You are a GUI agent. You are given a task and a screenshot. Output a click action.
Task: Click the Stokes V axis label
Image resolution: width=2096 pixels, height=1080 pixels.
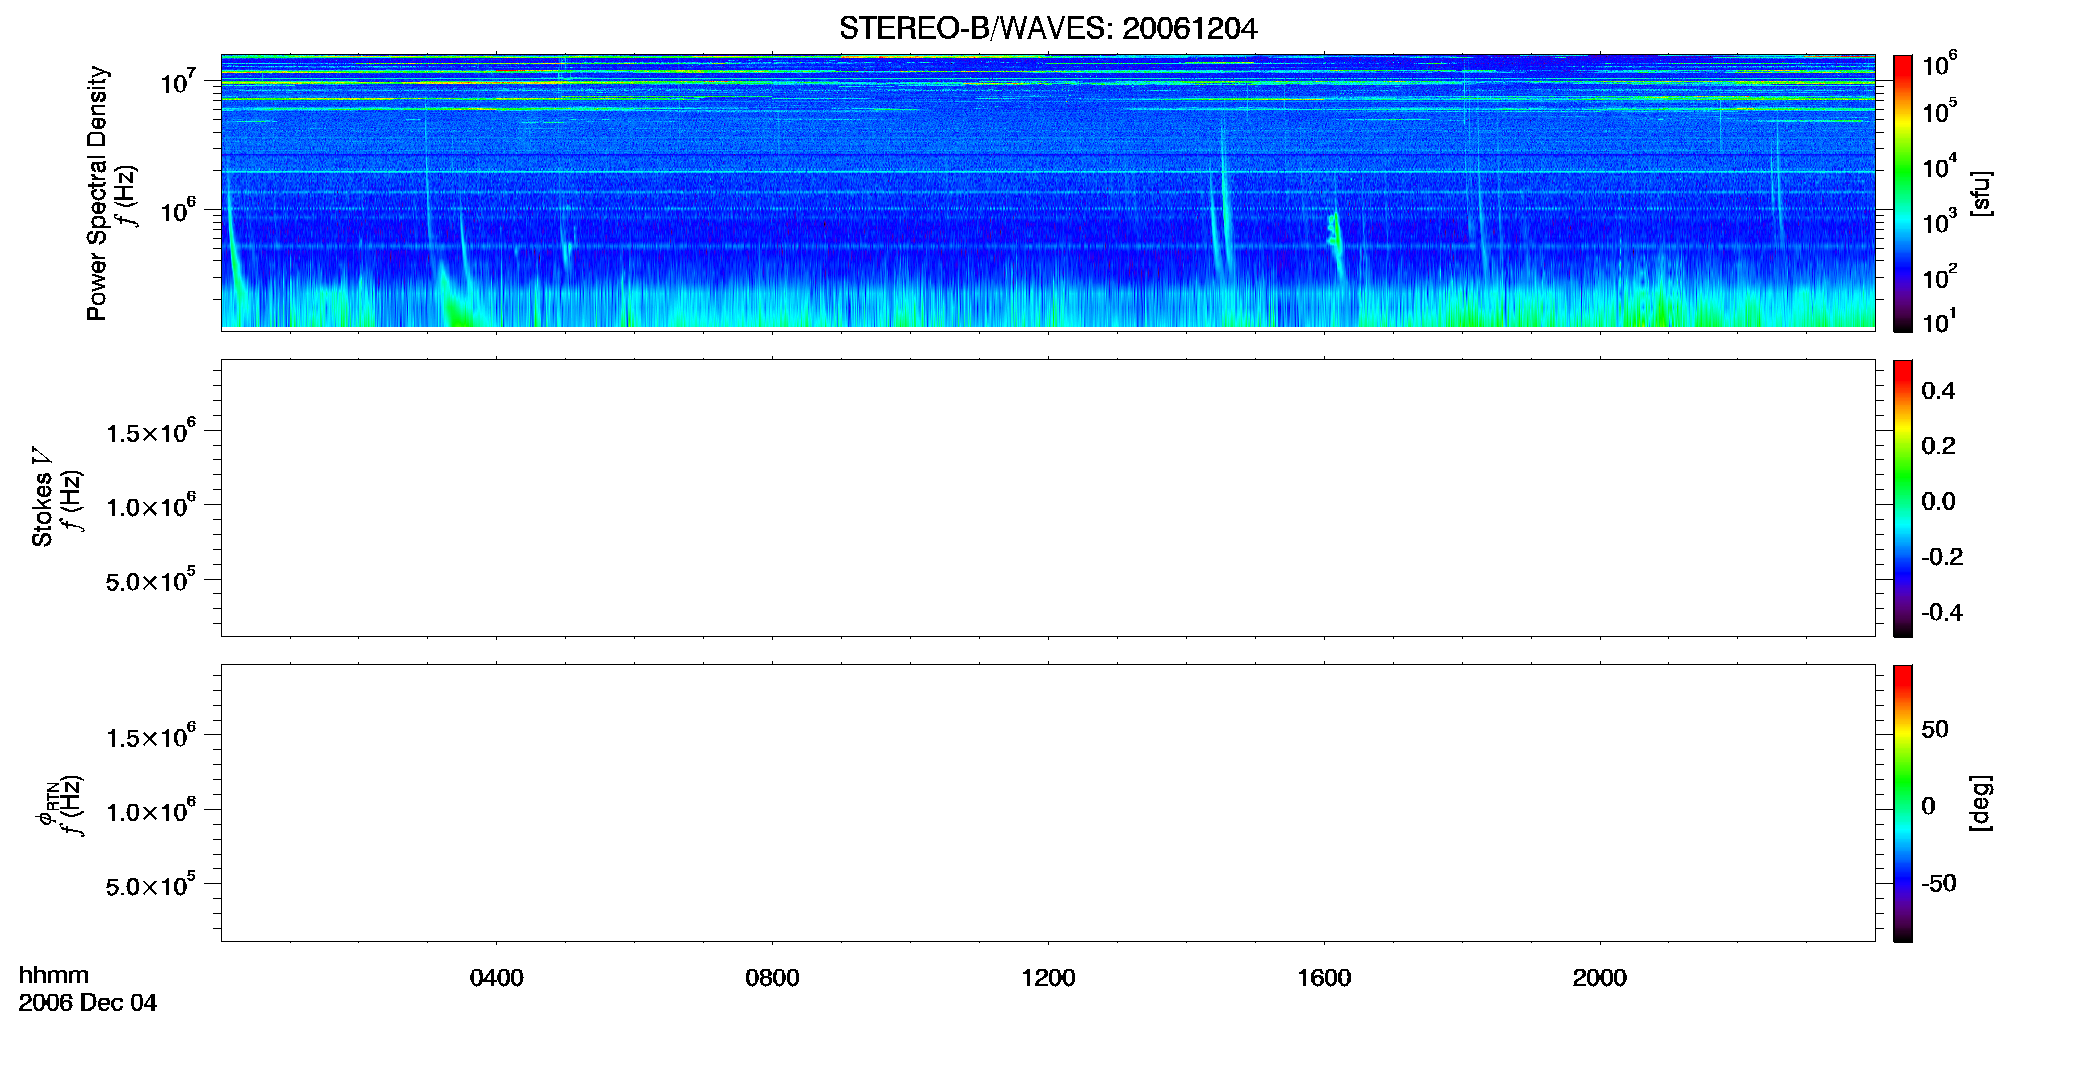click(x=42, y=497)
